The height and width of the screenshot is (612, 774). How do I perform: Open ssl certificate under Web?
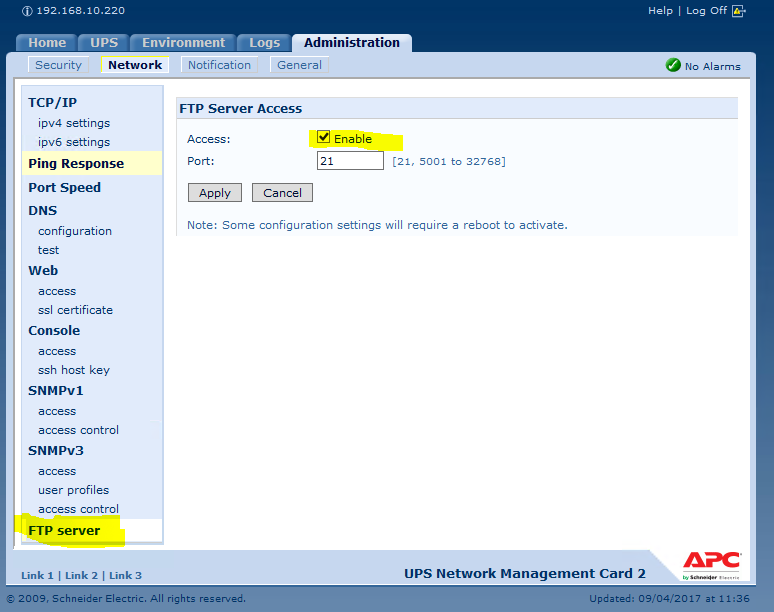tap(75, 310)
